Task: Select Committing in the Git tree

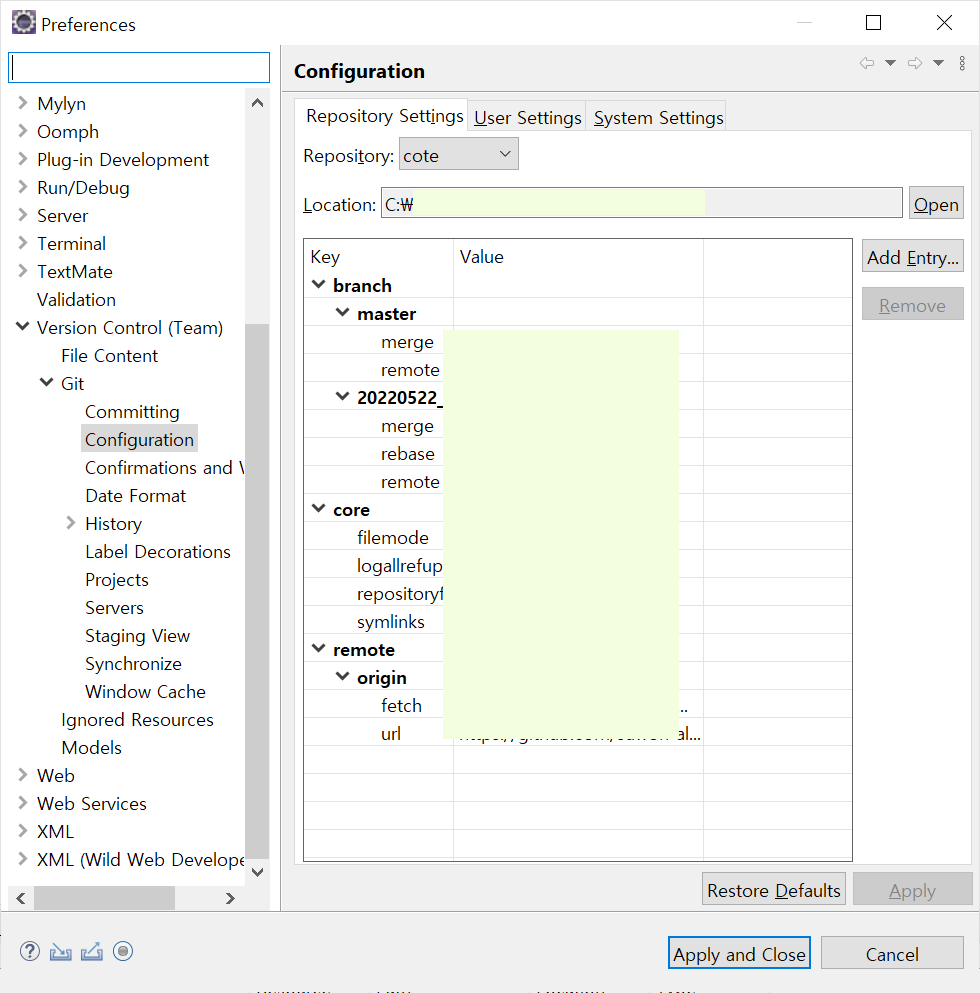Action: pos(132,412)
